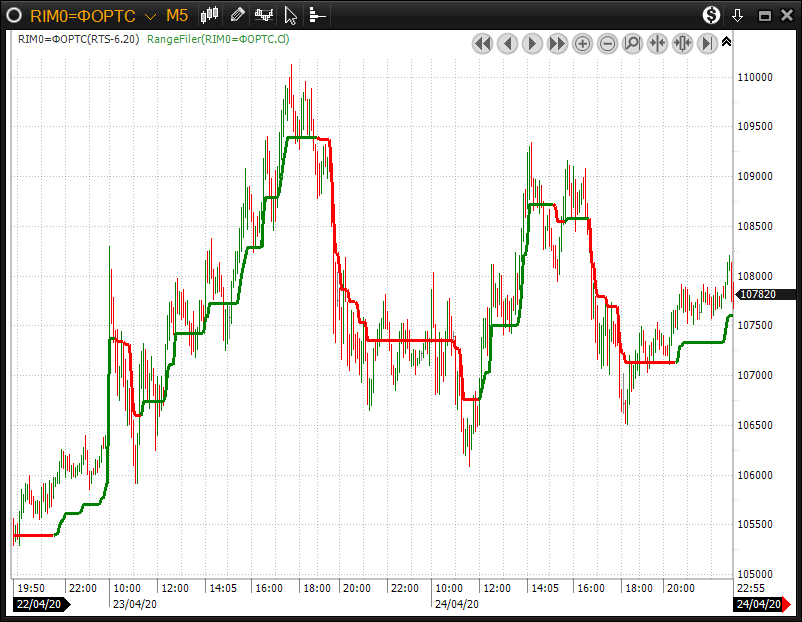Select the RangeFiler indicator label
The height and width of the screenshot is (622, 802).
218,39
